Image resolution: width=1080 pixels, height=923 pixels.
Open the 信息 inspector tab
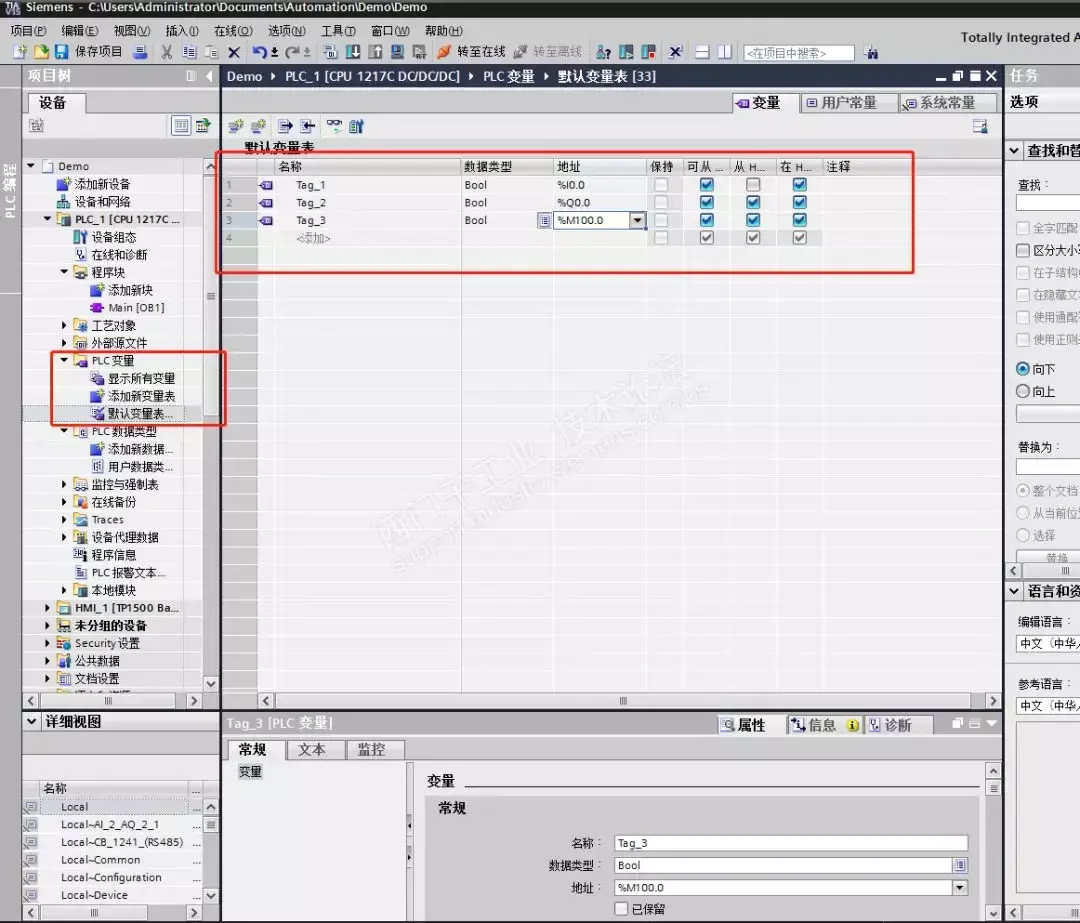coord(824,725)
